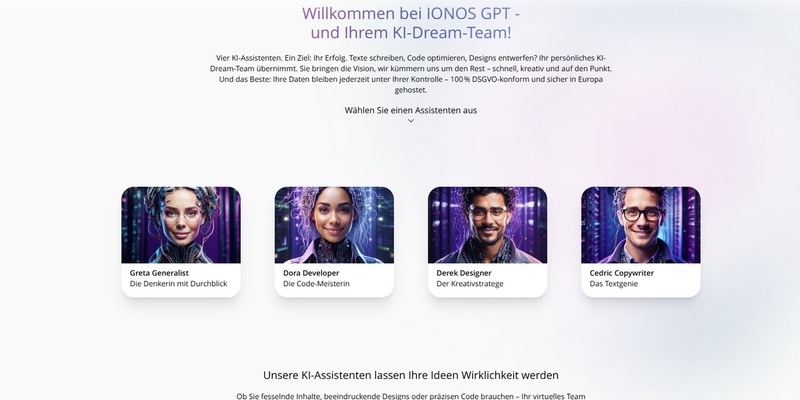Click the 'Willkommen bei IONOS GPT' headline

411,13
